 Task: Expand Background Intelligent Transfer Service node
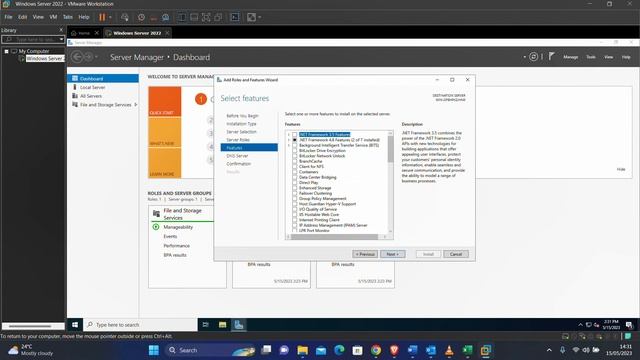(289, 145)
